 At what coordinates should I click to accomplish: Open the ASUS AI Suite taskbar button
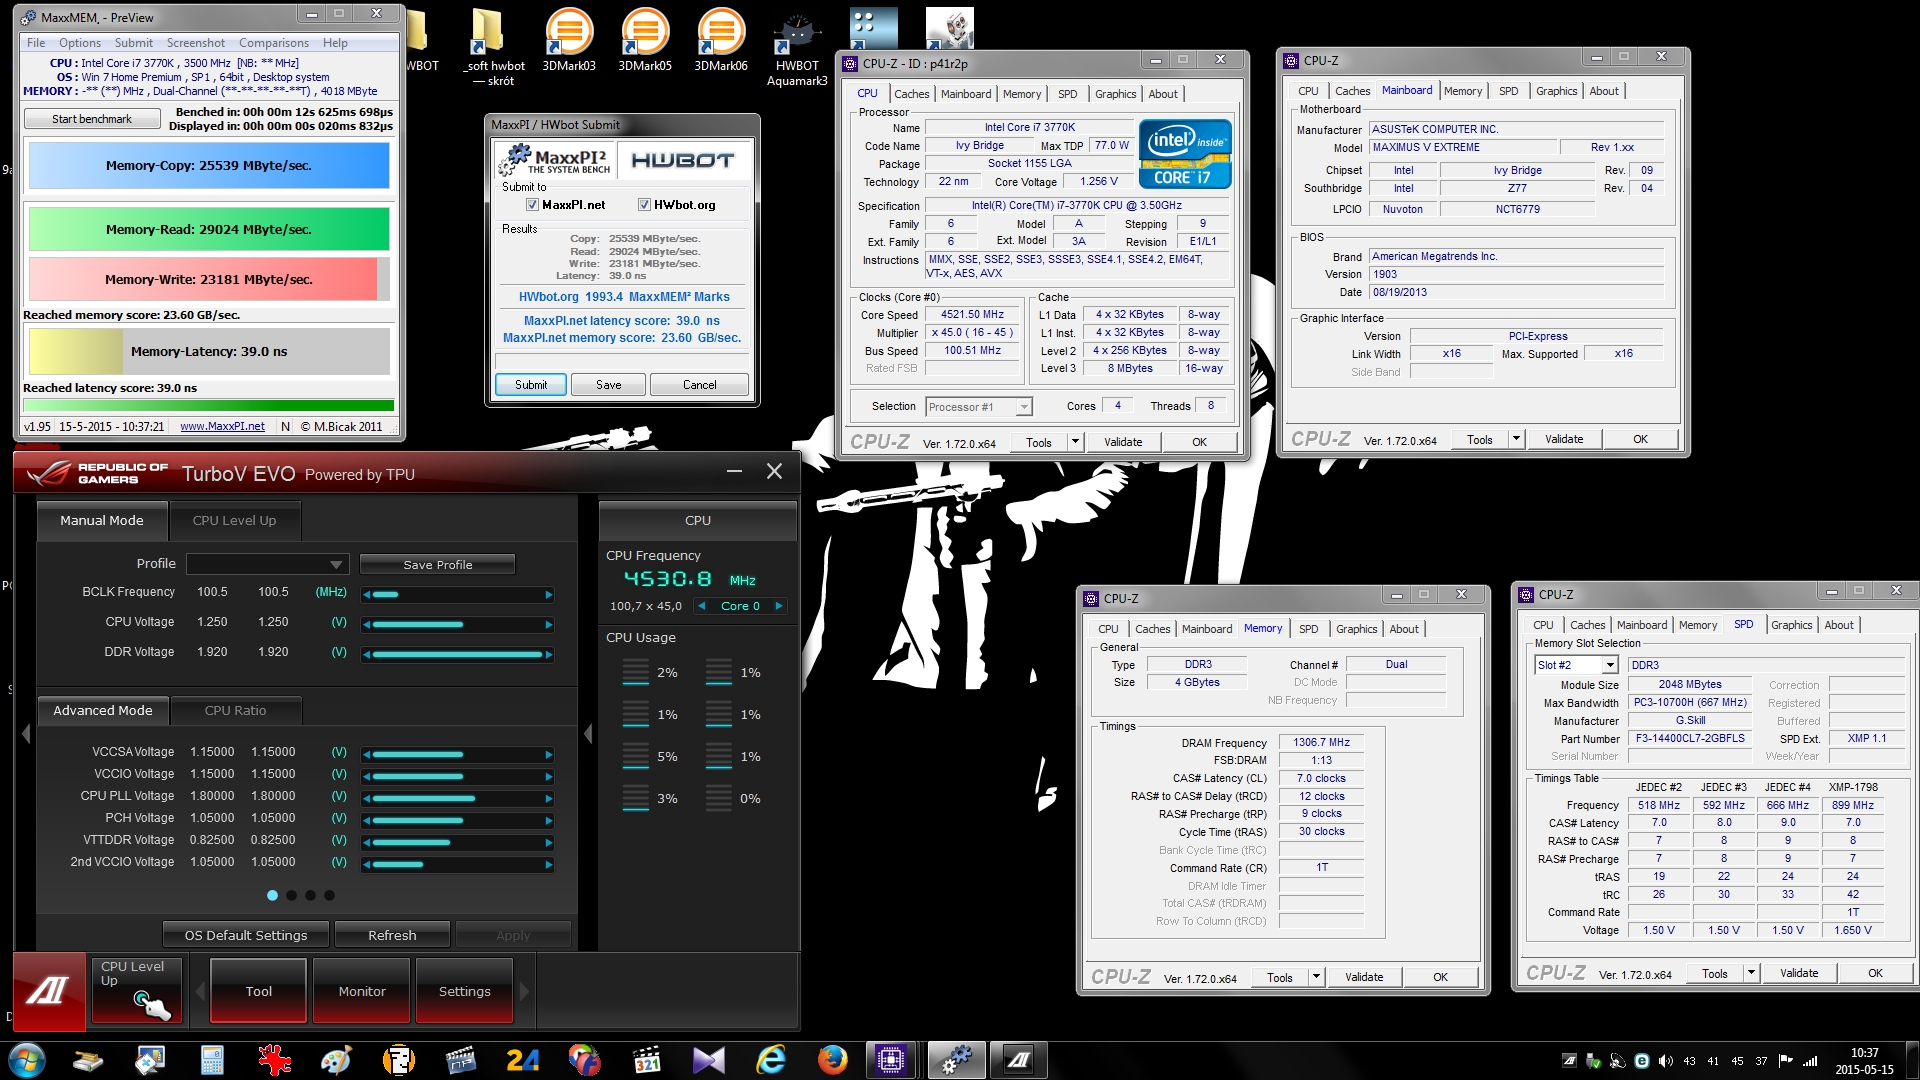pyautogui.click(x=1018, y=1060)
